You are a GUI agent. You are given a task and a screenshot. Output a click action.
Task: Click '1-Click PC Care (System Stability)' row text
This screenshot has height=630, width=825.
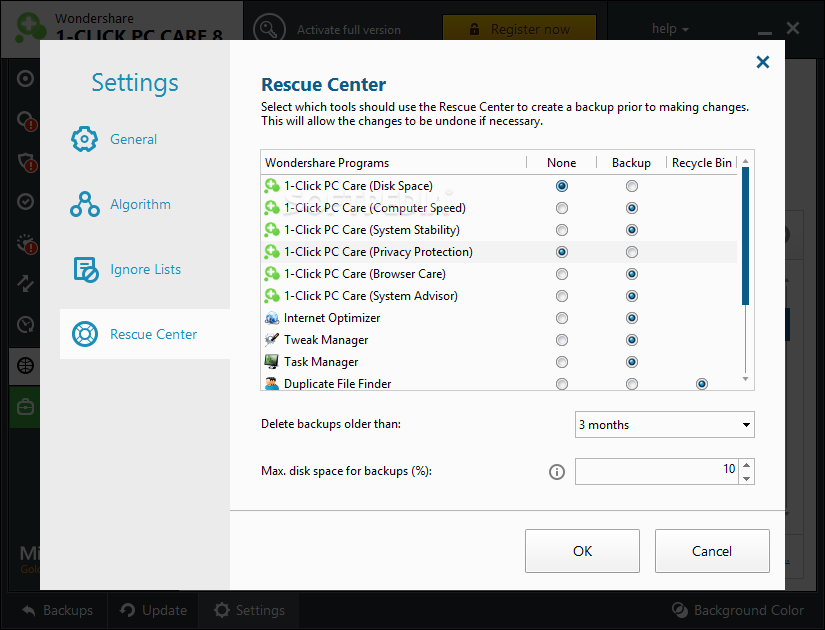coord(371,230)
